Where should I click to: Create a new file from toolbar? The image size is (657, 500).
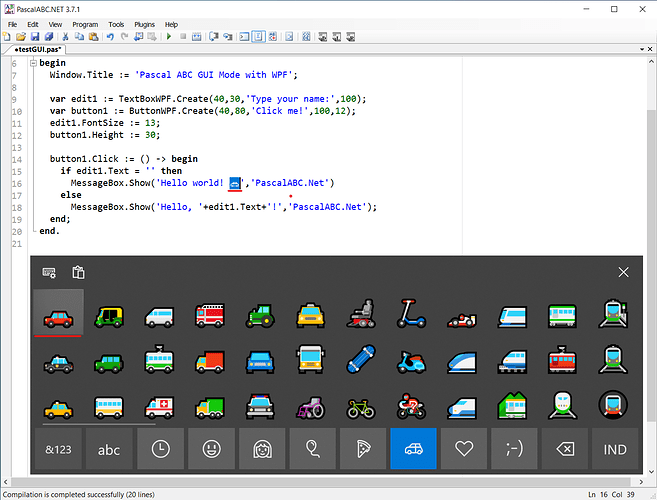tap(7, 37)
